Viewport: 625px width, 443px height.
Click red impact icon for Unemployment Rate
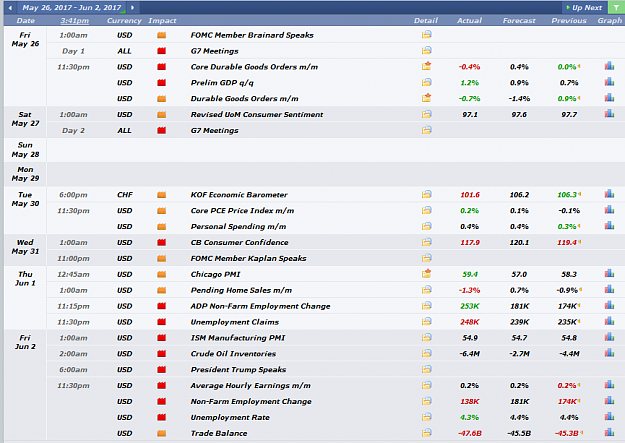tap(161, 417)
